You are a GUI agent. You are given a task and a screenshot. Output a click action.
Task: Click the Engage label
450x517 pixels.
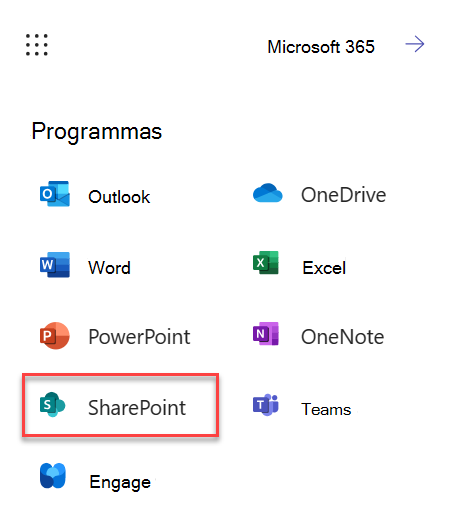120,483
